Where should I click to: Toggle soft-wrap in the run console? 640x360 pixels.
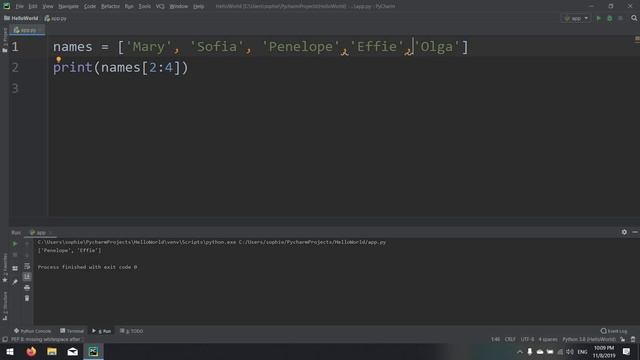pyautogui.click(x=27, y=266)
